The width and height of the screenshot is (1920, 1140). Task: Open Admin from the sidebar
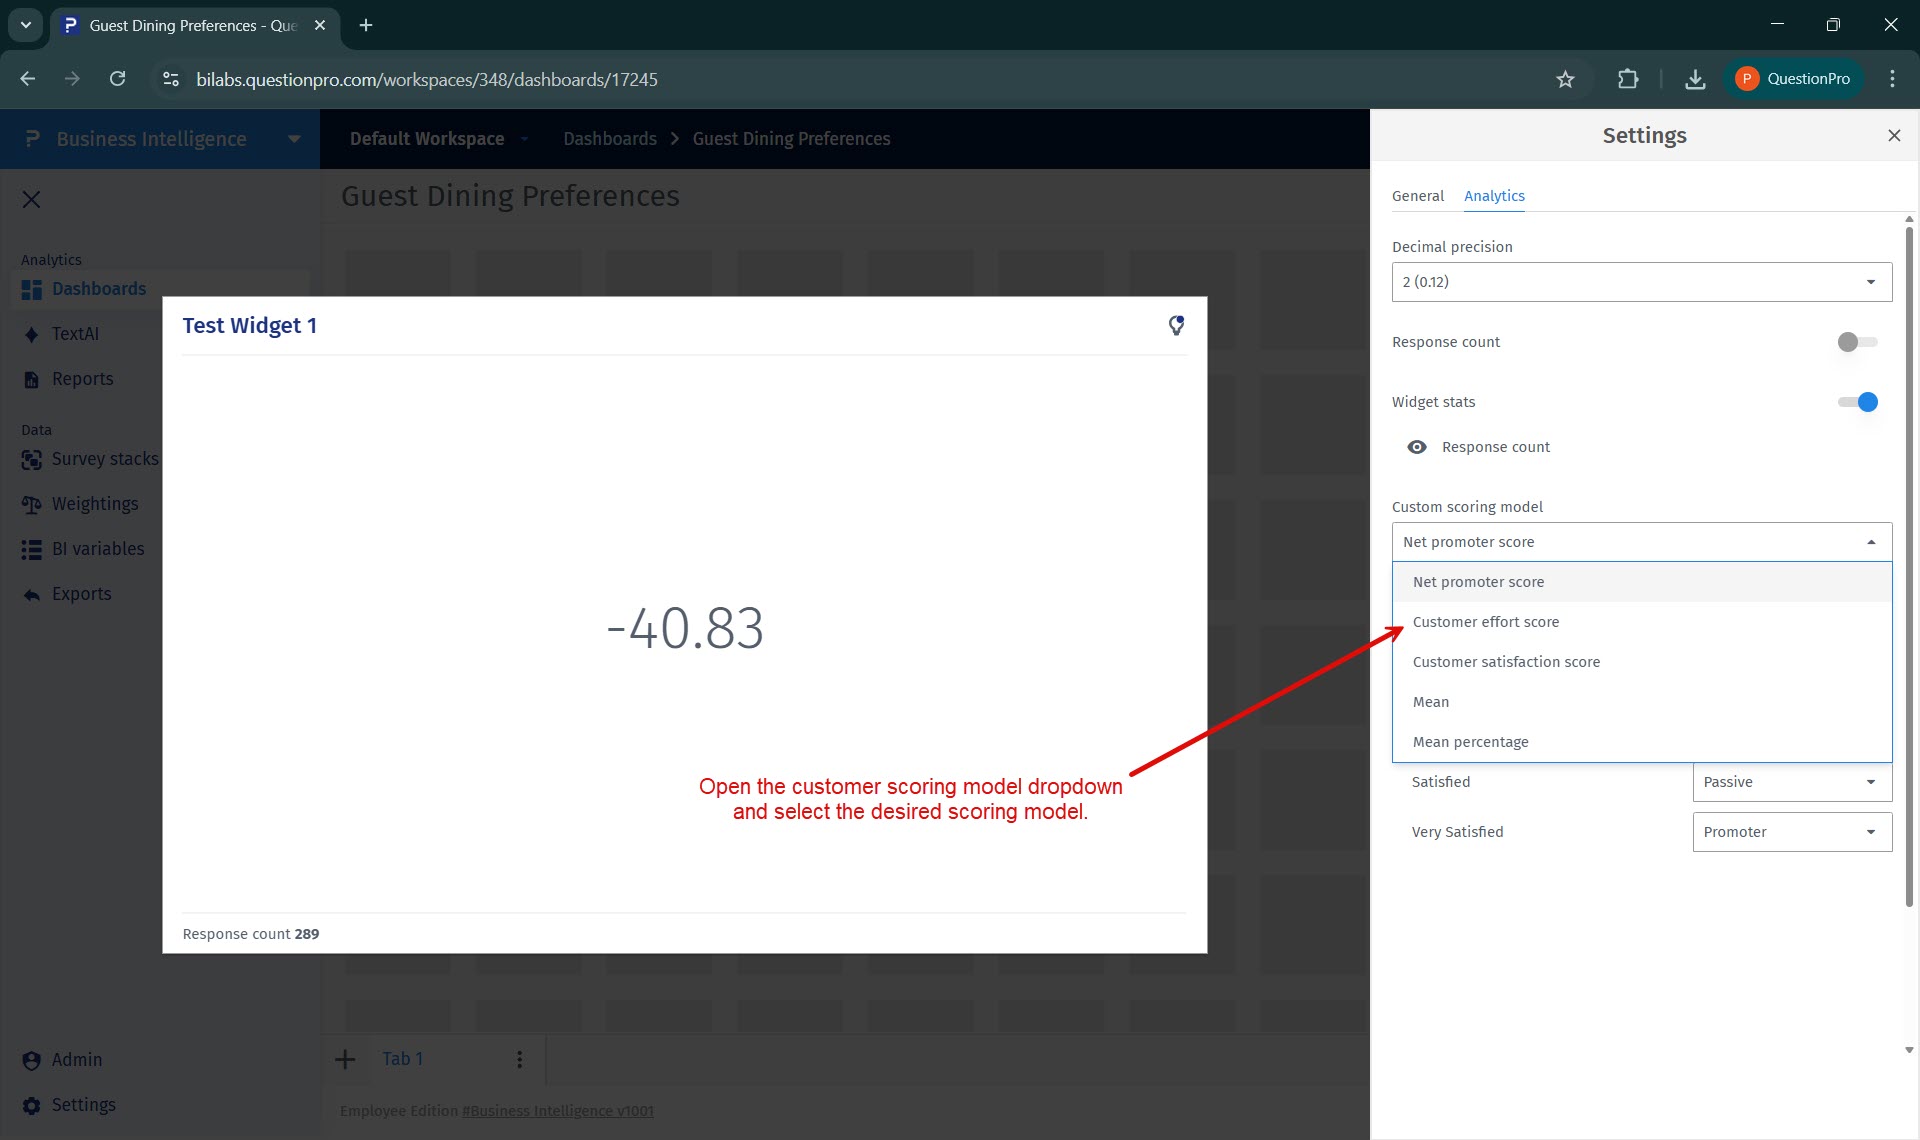pos(76,1060)
